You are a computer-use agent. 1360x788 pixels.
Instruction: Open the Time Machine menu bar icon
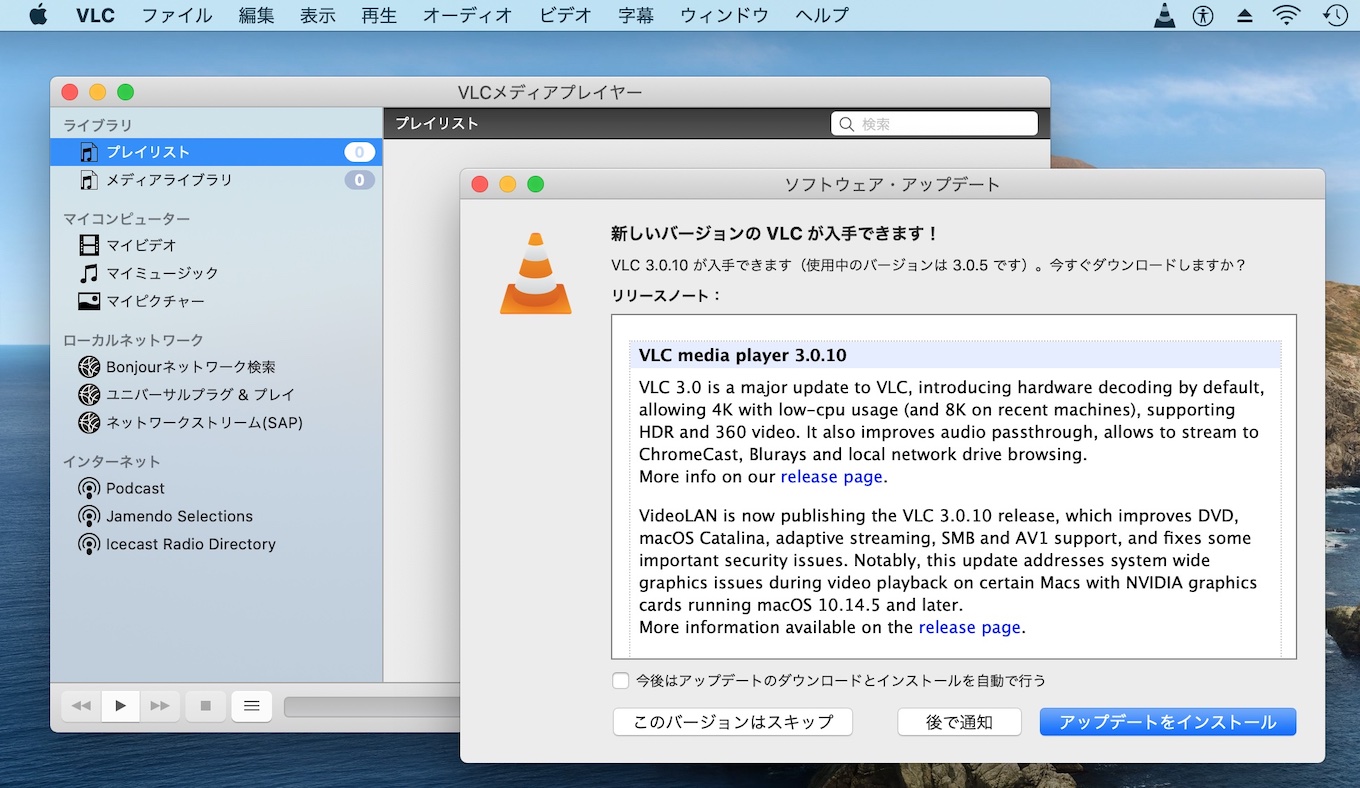click(1335, 15)
